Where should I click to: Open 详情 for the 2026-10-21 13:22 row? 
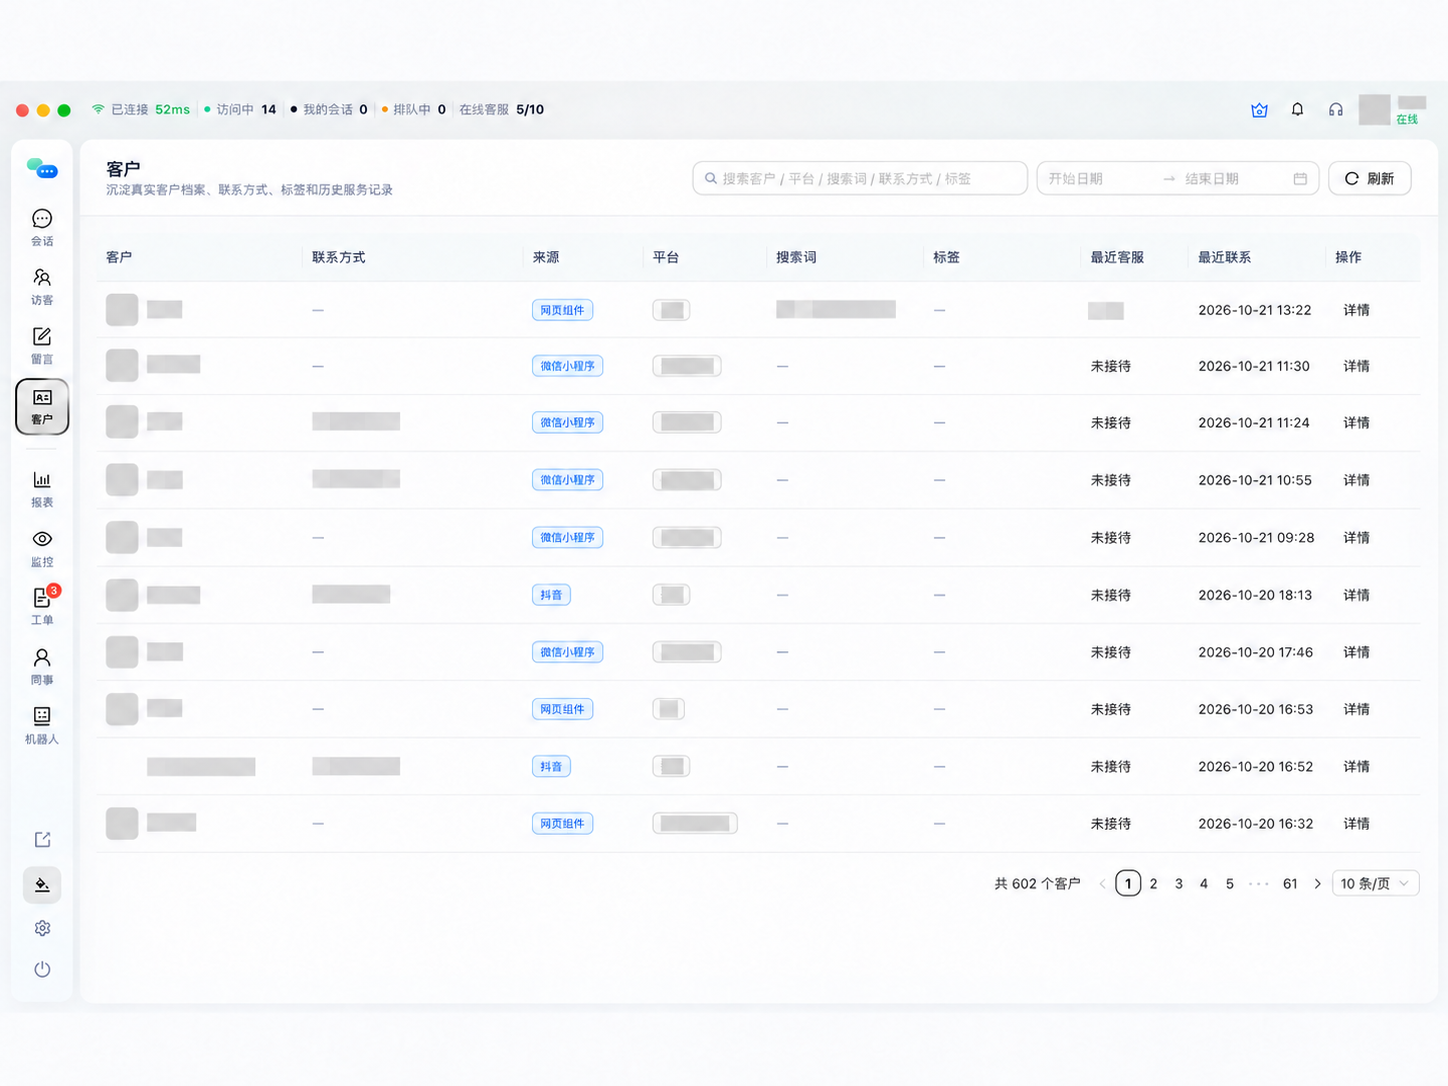coord(1356,310)
